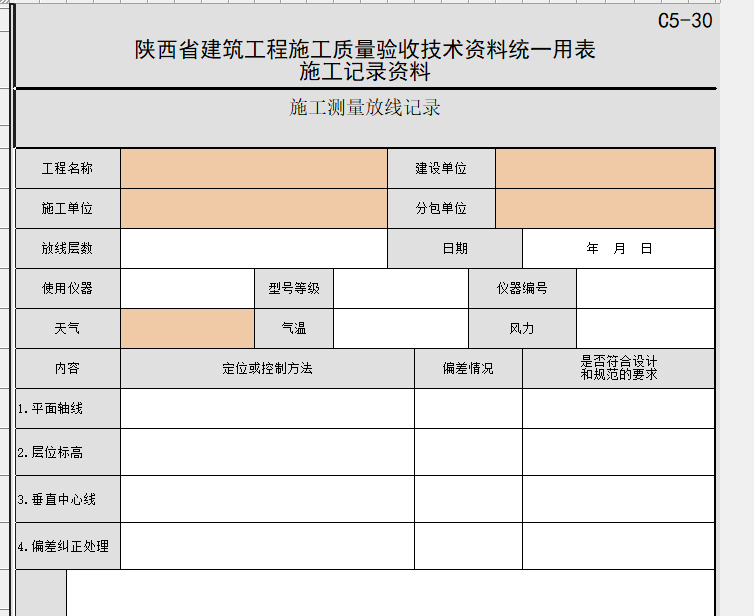
Task: Click the empty cell beside 放线层数
Action: point(253,249)
